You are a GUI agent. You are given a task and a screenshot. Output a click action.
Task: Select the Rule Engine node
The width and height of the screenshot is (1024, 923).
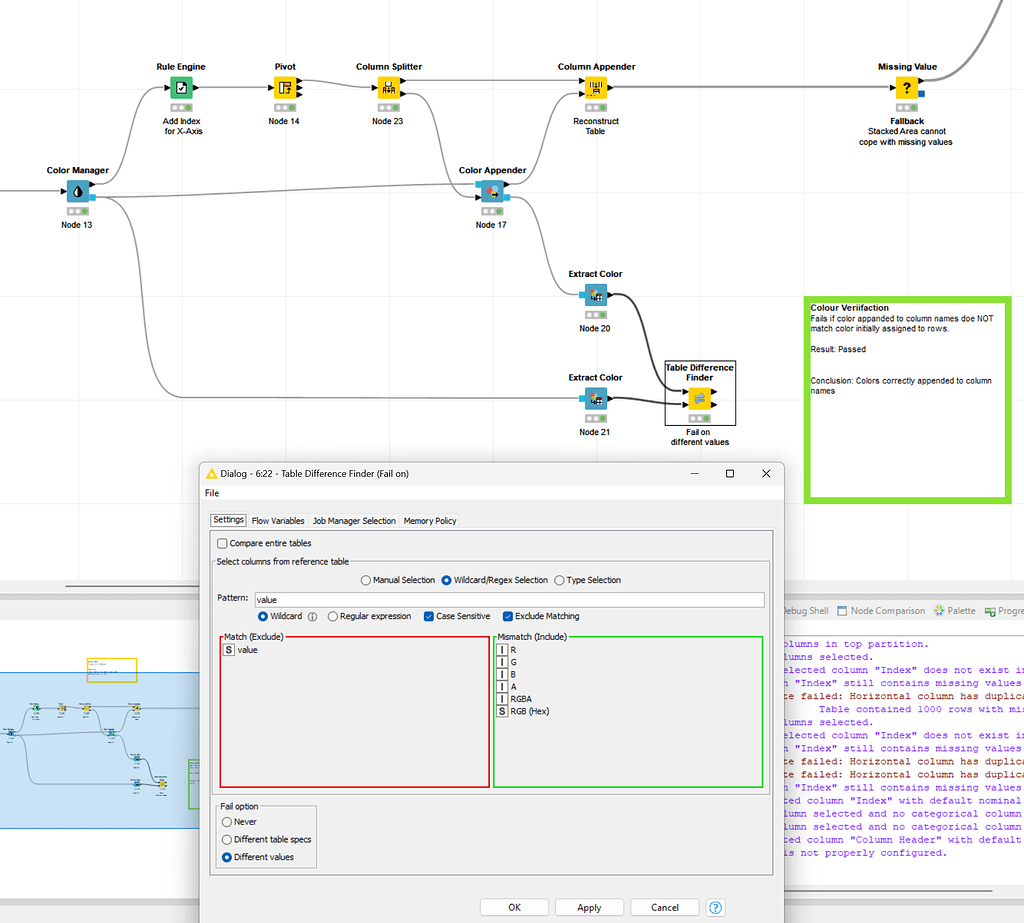(x=181, y=87)
